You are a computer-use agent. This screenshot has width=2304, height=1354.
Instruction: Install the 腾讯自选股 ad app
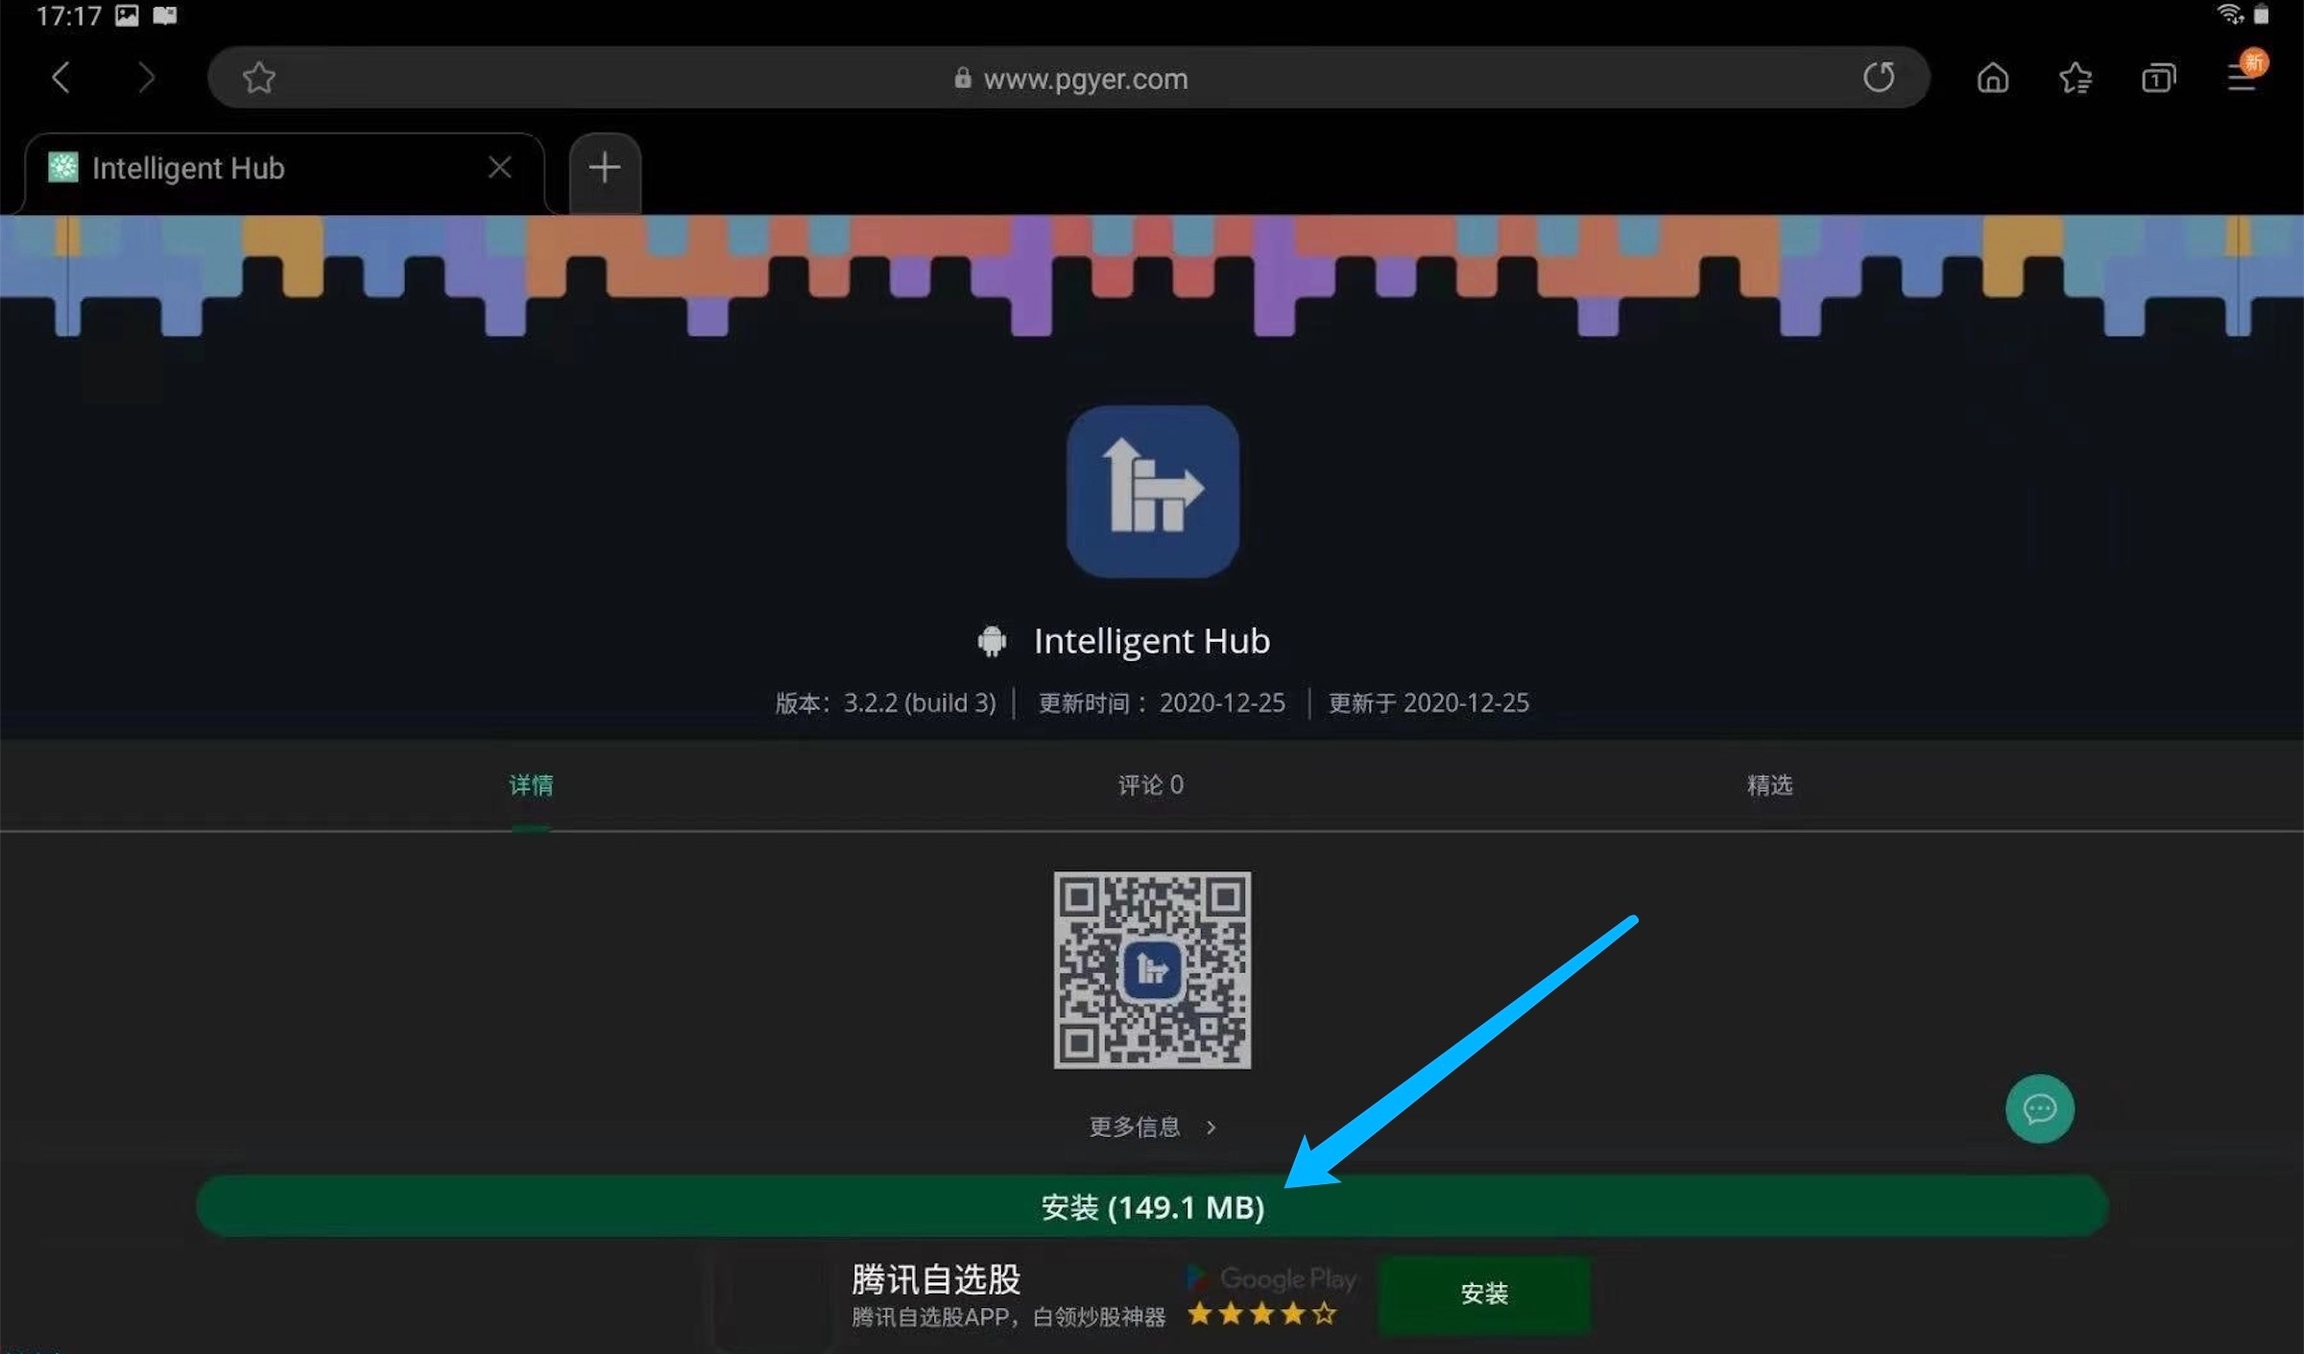(x=1483, y=1294)
